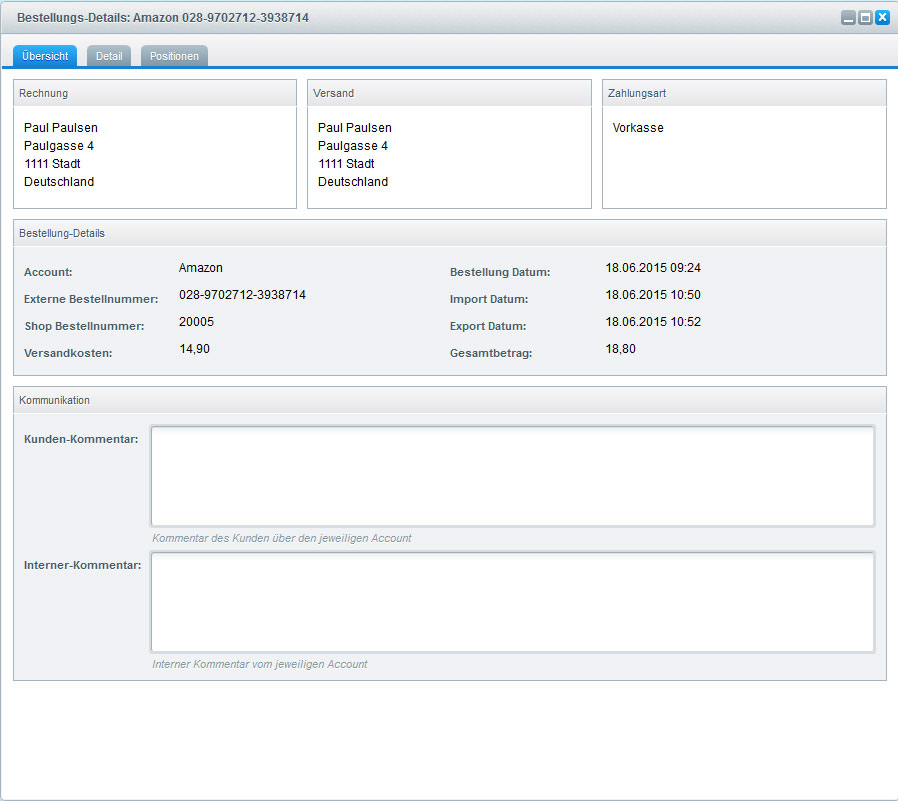Close the Bestellungs-Details window
898x801 pixels.
pos(882,18)
